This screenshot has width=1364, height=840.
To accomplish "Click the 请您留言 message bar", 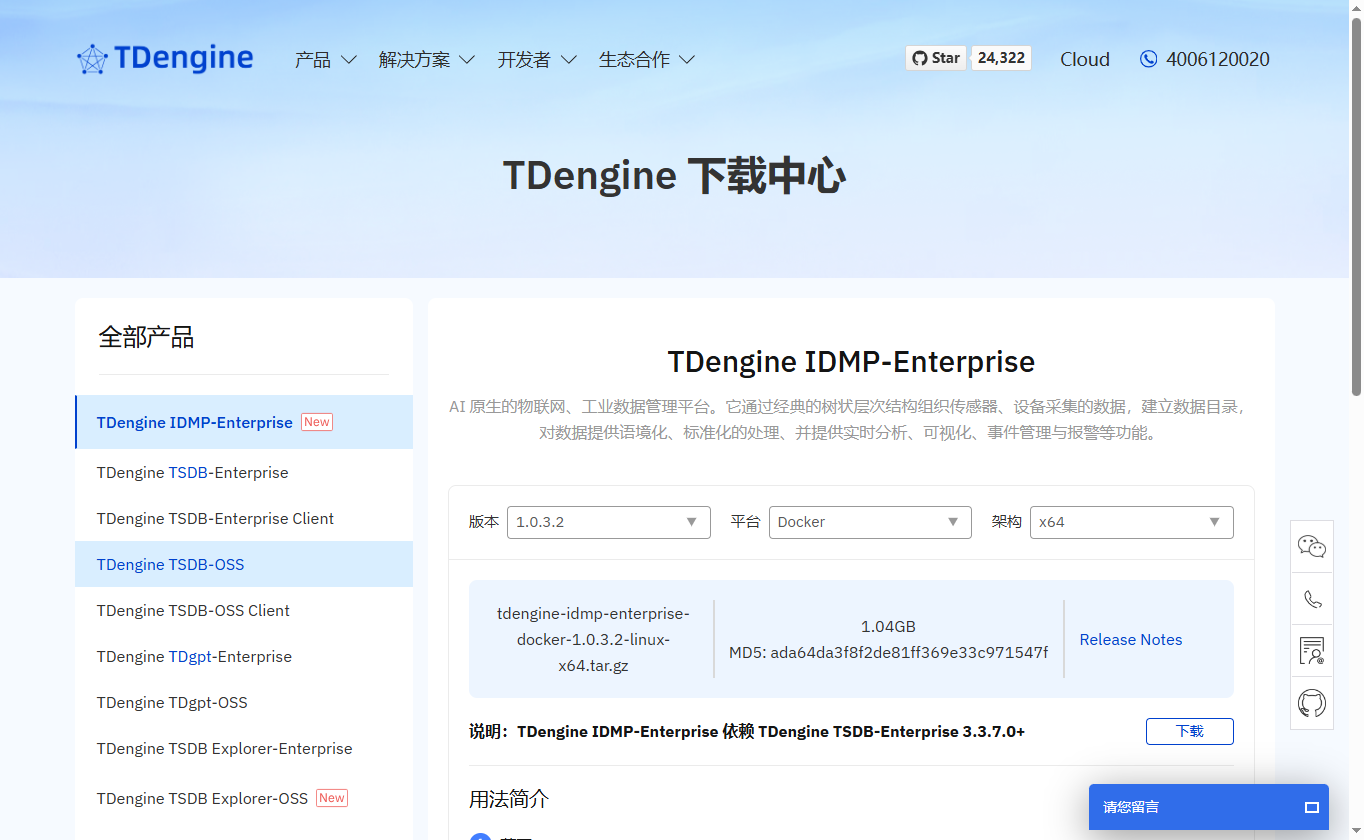I will pos(1209,807).
